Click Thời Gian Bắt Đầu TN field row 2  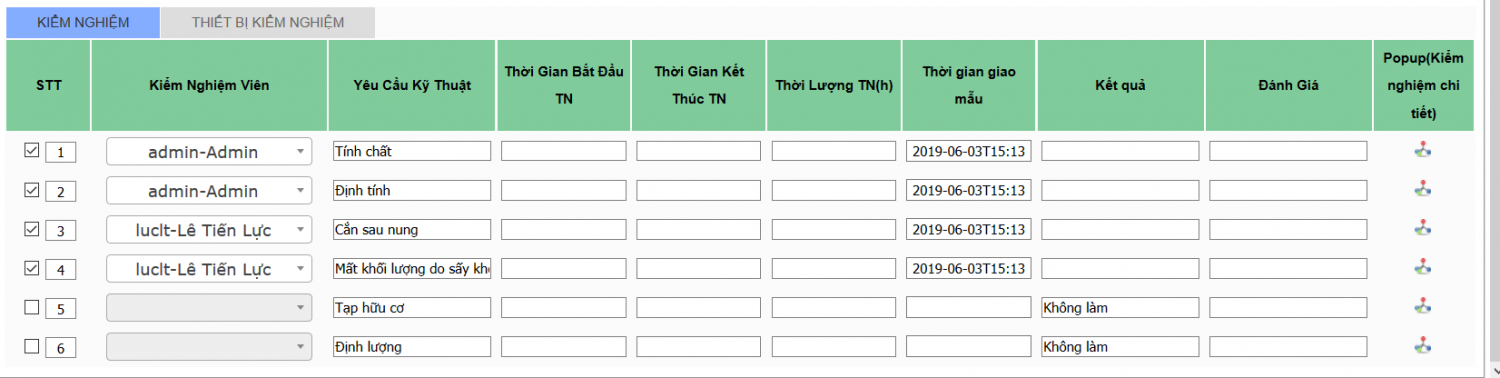564,190
